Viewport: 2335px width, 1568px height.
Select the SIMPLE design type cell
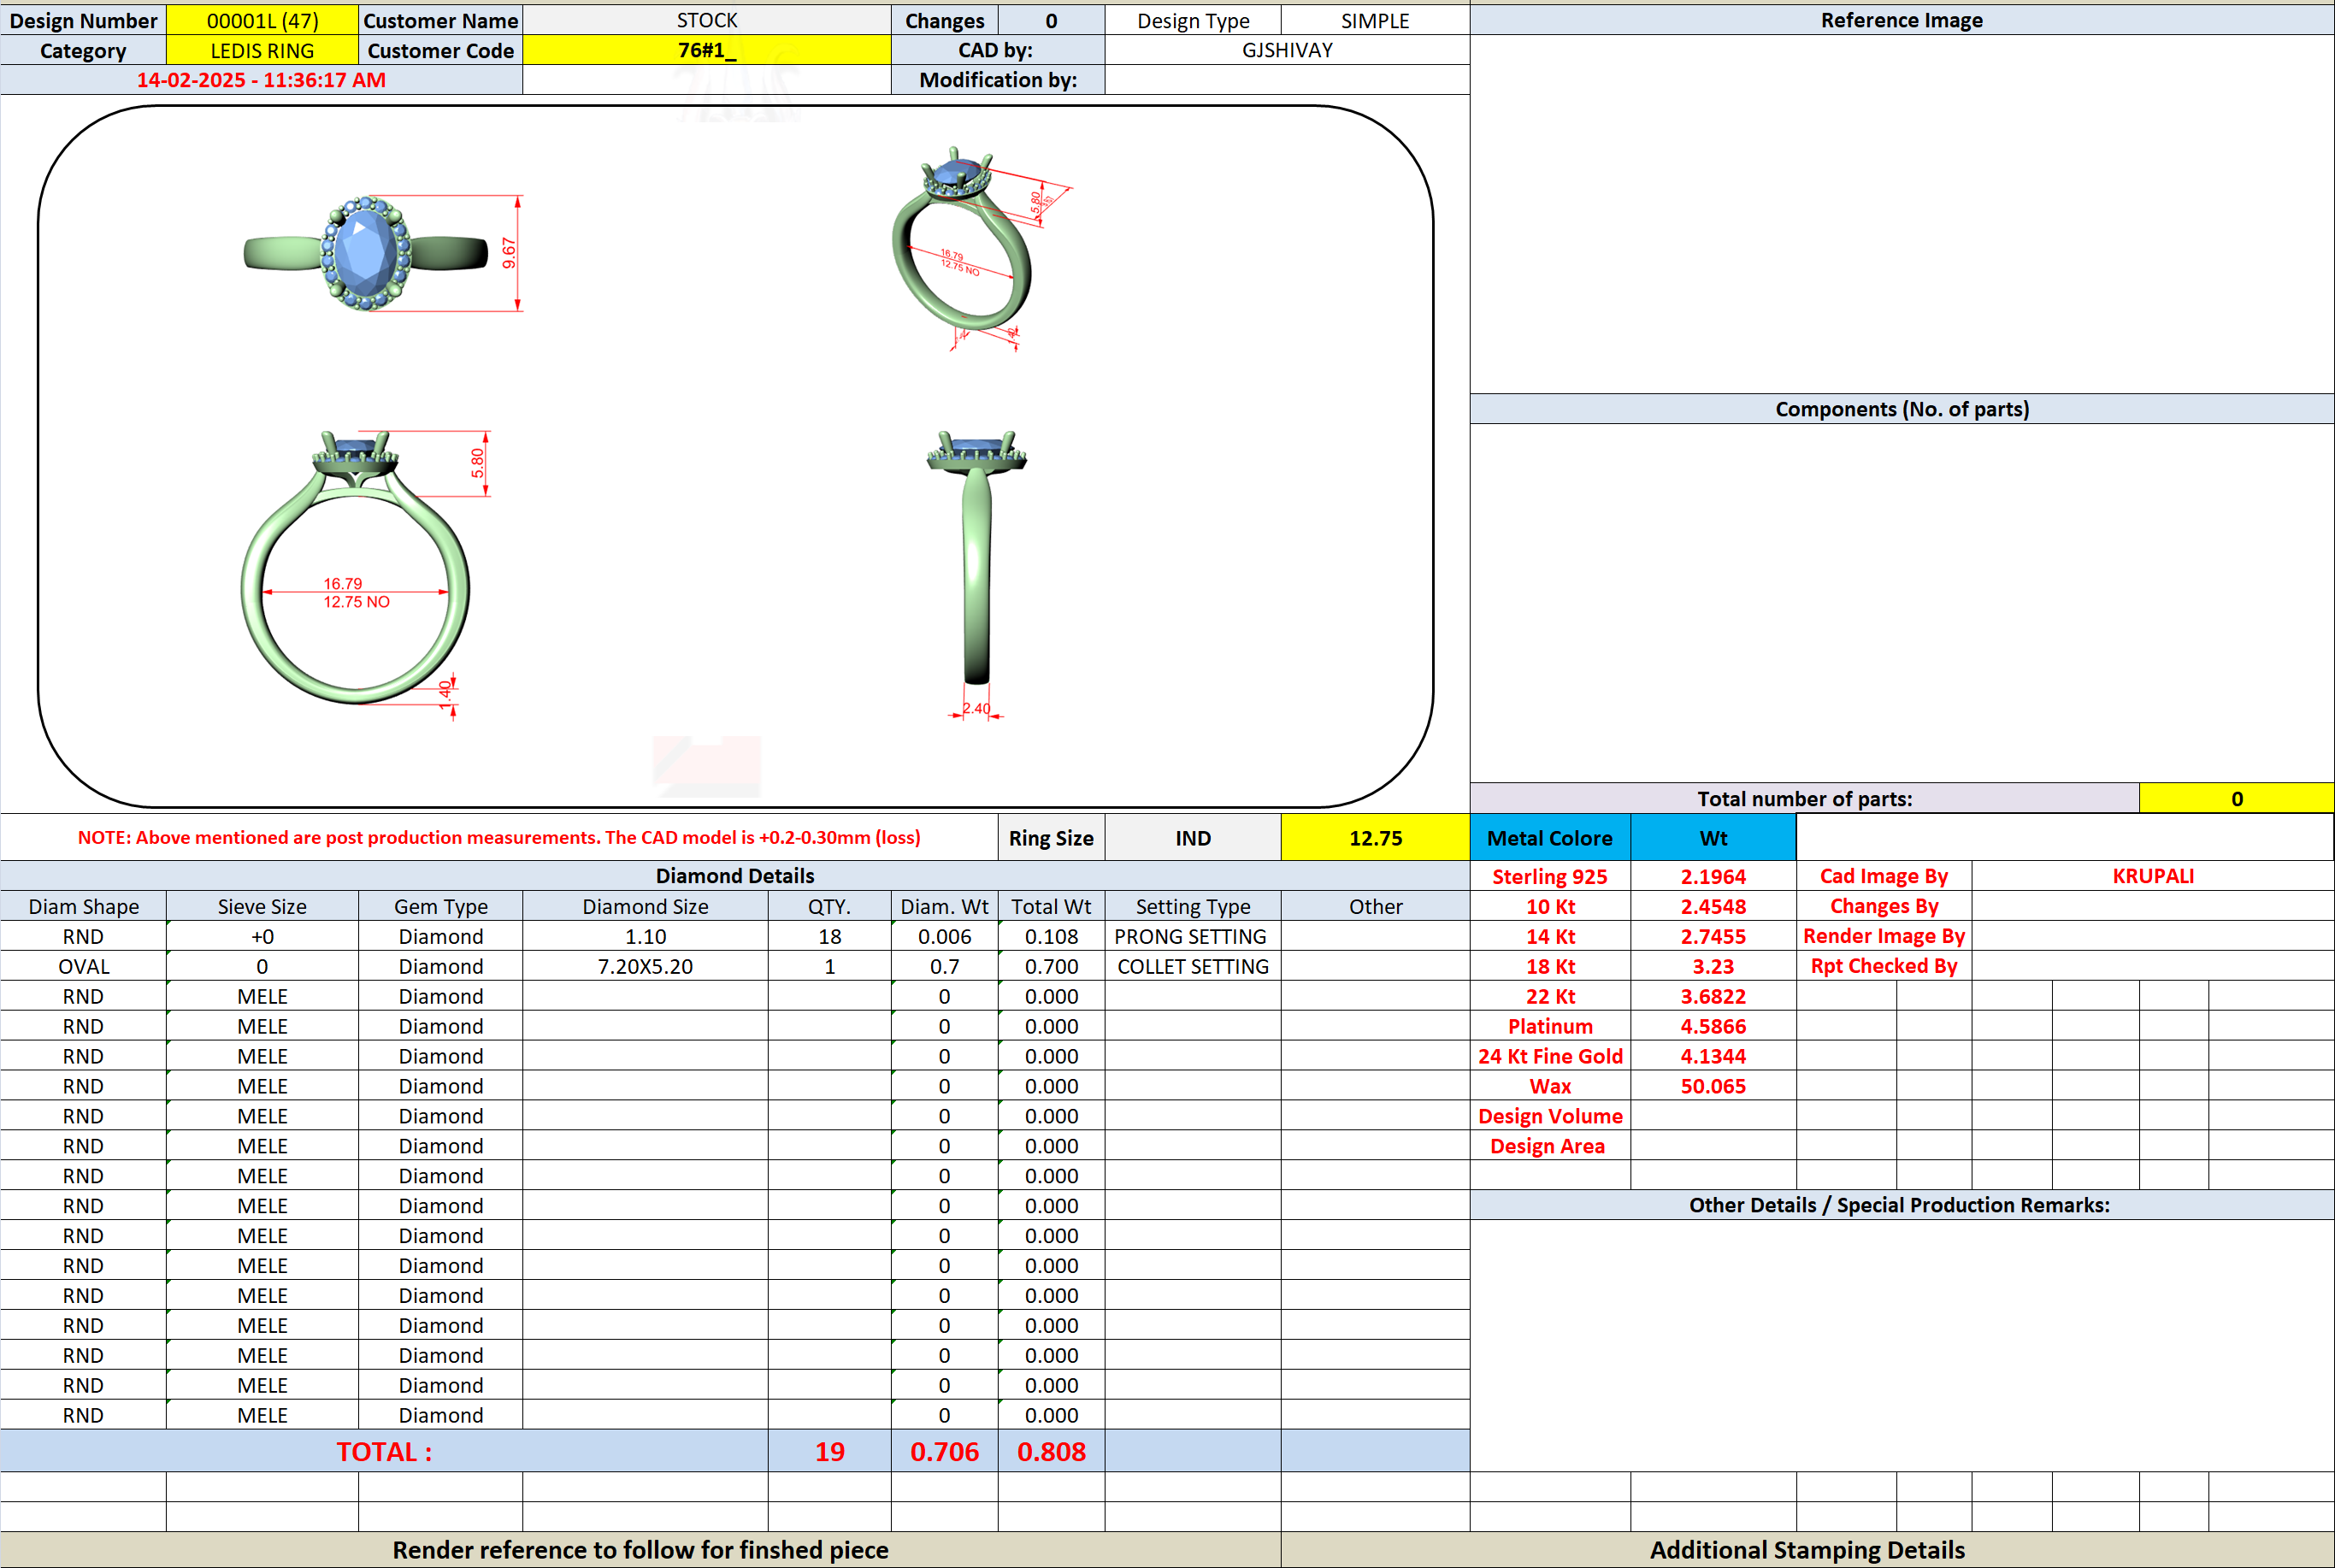pyautogui.click(x=1375, y=20)
